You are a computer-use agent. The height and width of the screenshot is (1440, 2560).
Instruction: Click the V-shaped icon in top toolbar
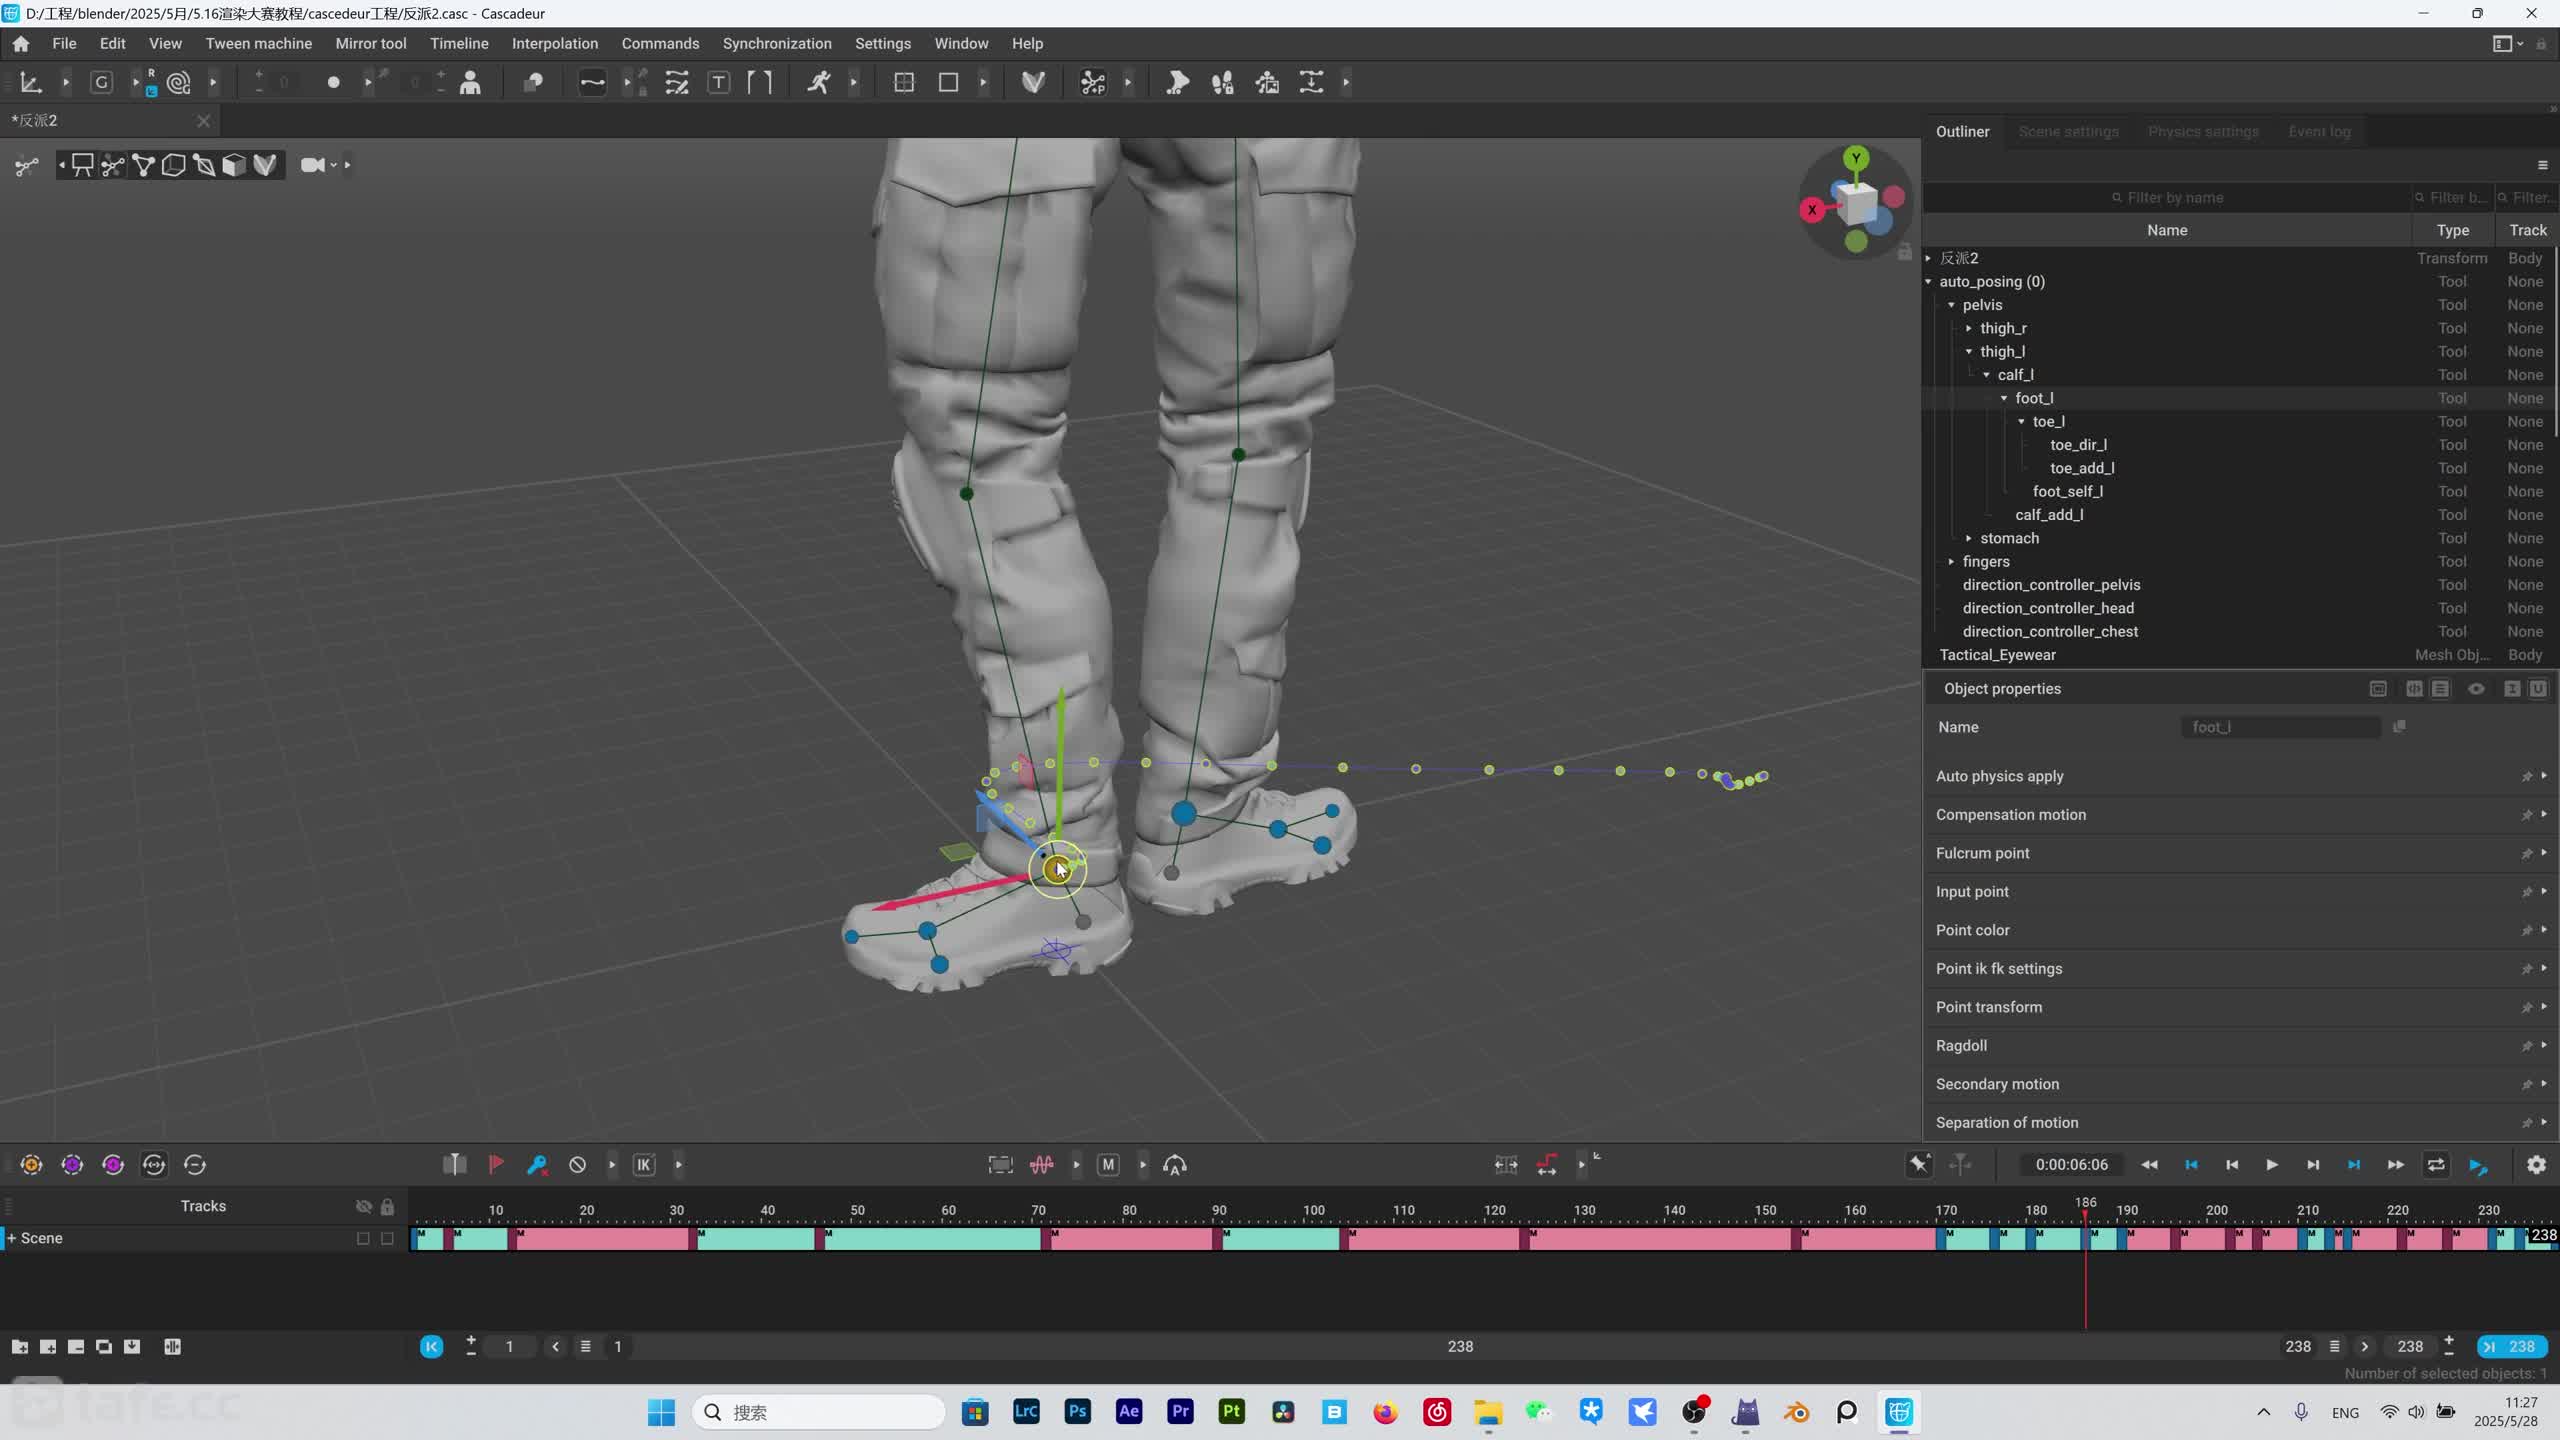click(1033, 83)
